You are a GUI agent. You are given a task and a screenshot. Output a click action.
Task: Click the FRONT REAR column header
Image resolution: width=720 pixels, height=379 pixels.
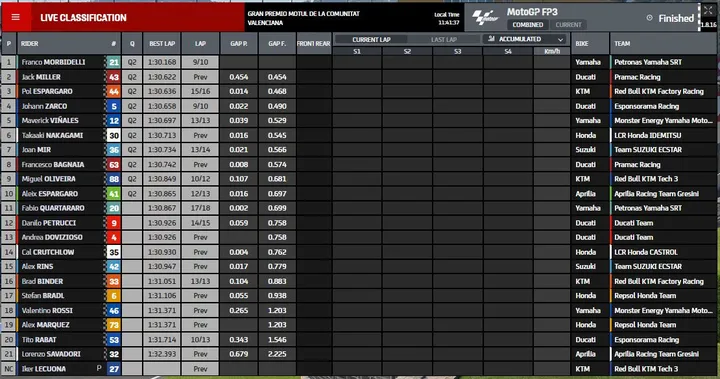(314, 44)
